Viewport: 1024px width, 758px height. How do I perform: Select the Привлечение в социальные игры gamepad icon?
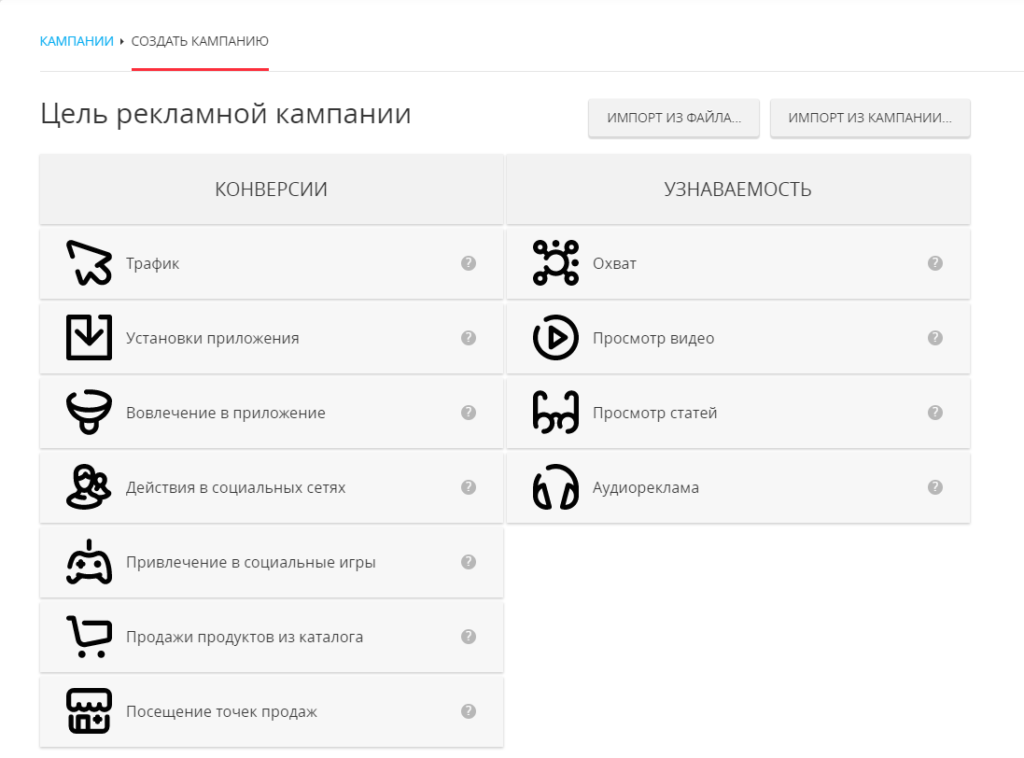[x=88, y=562]
